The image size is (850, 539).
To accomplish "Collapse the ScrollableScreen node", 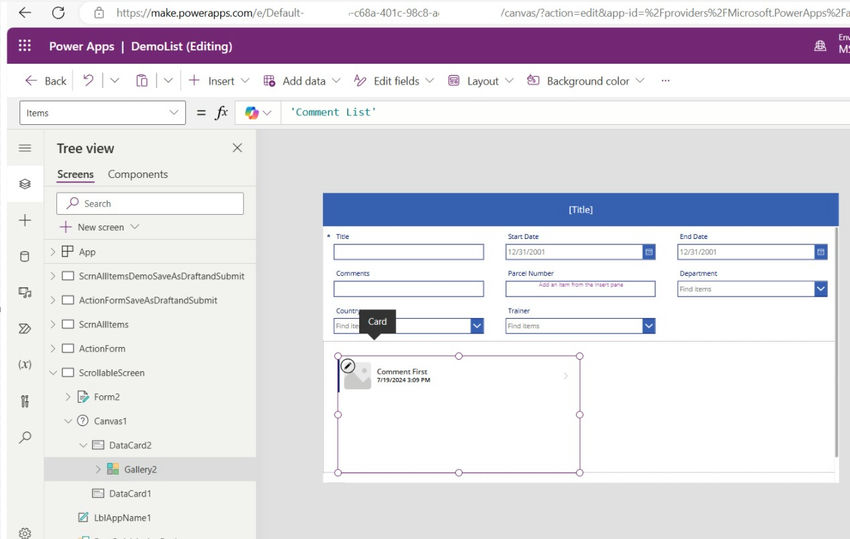I will pos(53,373).
